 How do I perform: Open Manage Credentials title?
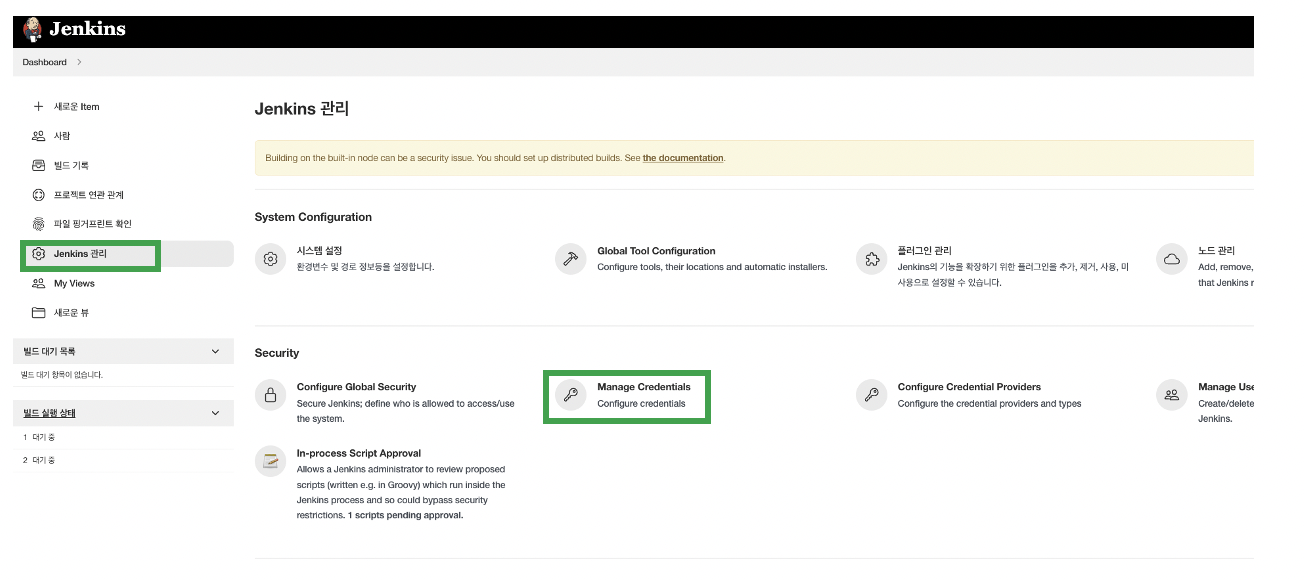pyautogui.click(x=644, y=387)
